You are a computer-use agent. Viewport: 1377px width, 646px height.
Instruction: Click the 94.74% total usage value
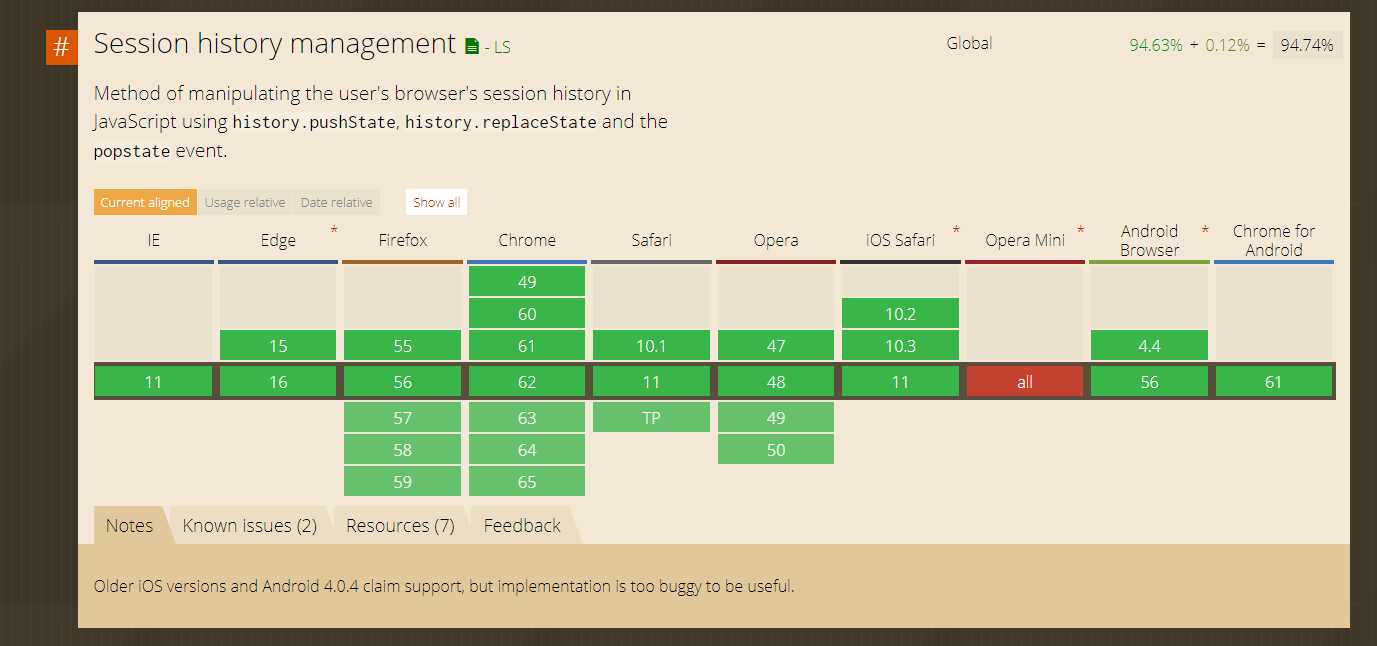(1307, 45)
